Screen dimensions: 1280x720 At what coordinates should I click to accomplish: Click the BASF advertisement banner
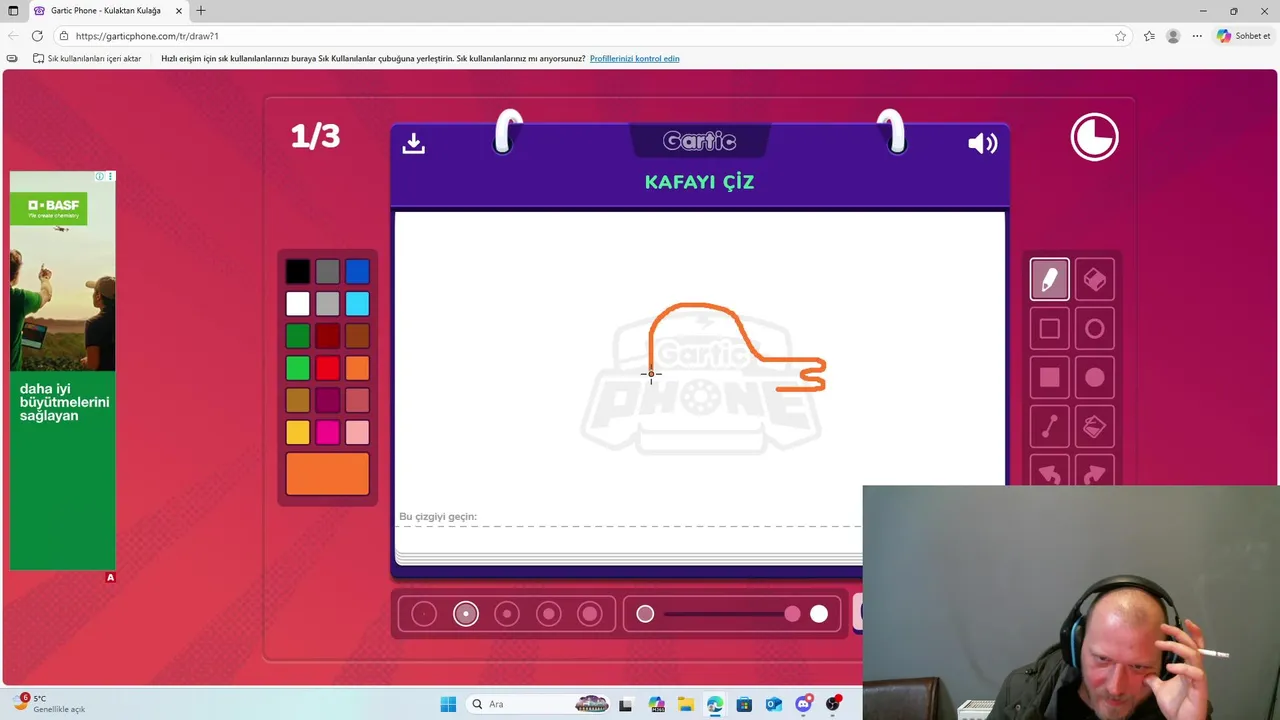click(63, 370)
